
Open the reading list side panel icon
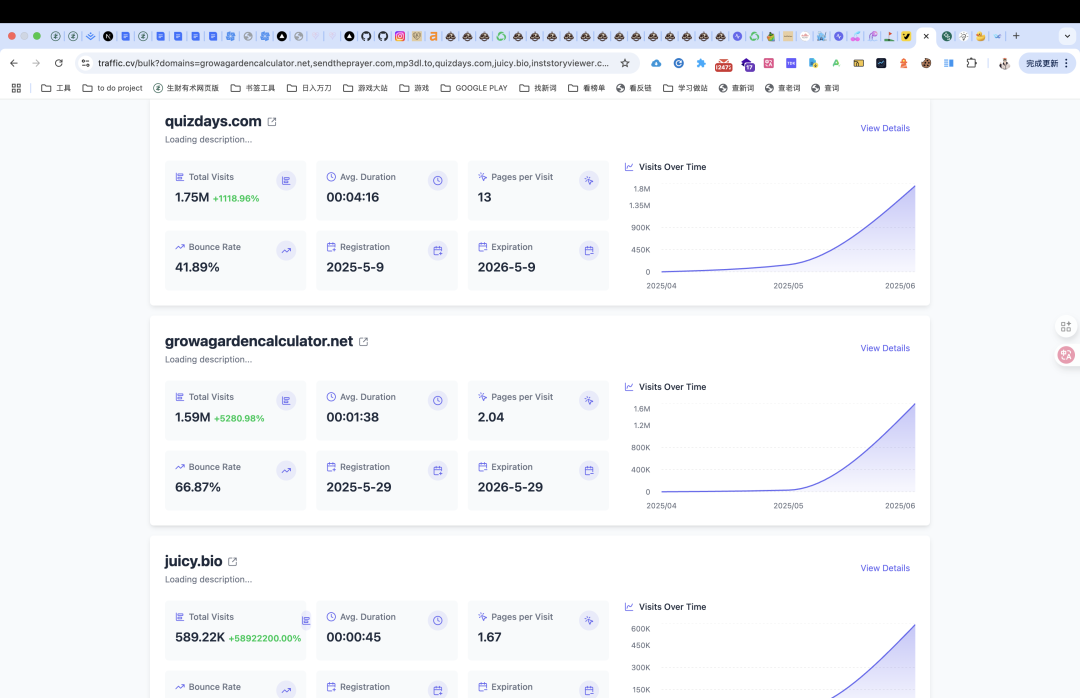(948, 63)
